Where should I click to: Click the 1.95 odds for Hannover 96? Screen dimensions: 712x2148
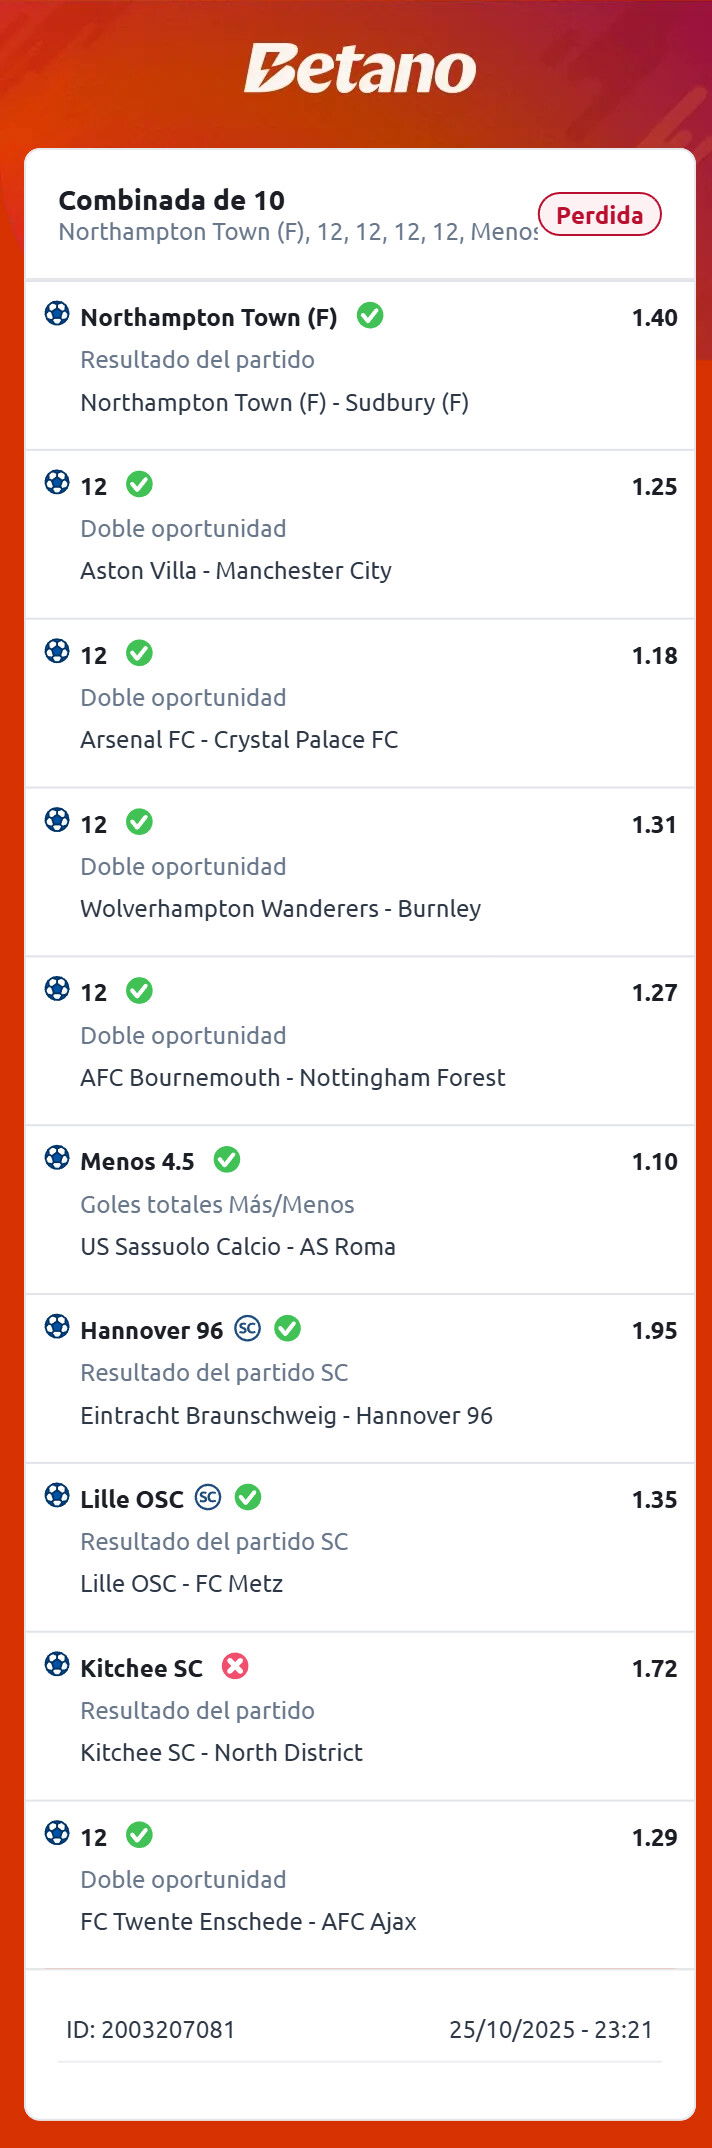click(x=654, y=1331)
